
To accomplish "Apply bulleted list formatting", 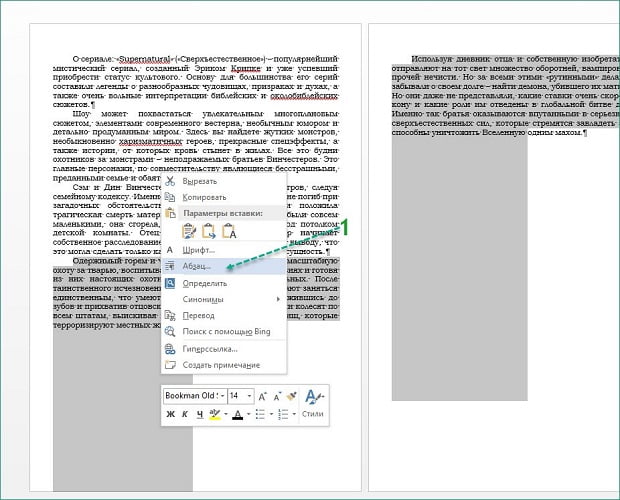I will [260, 414].
